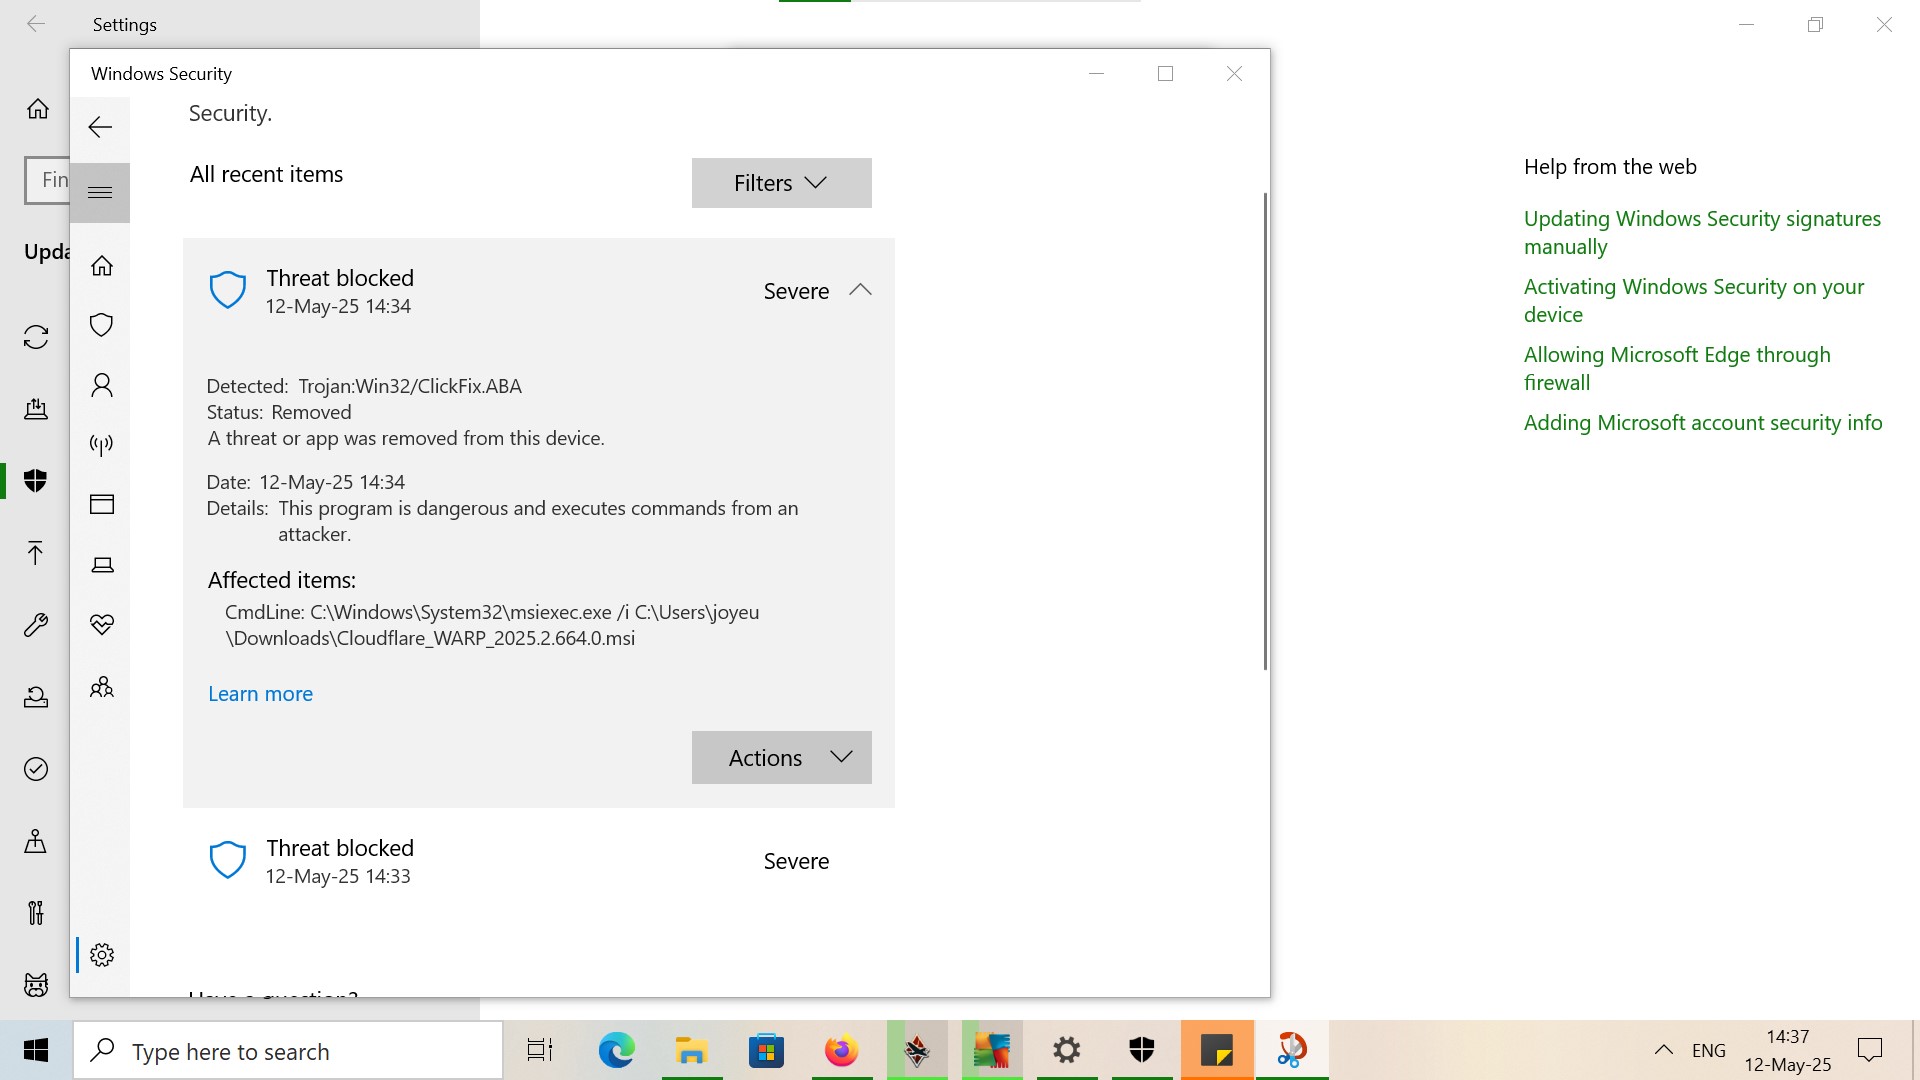Open App & browser control icon

(x=101, y=504)
